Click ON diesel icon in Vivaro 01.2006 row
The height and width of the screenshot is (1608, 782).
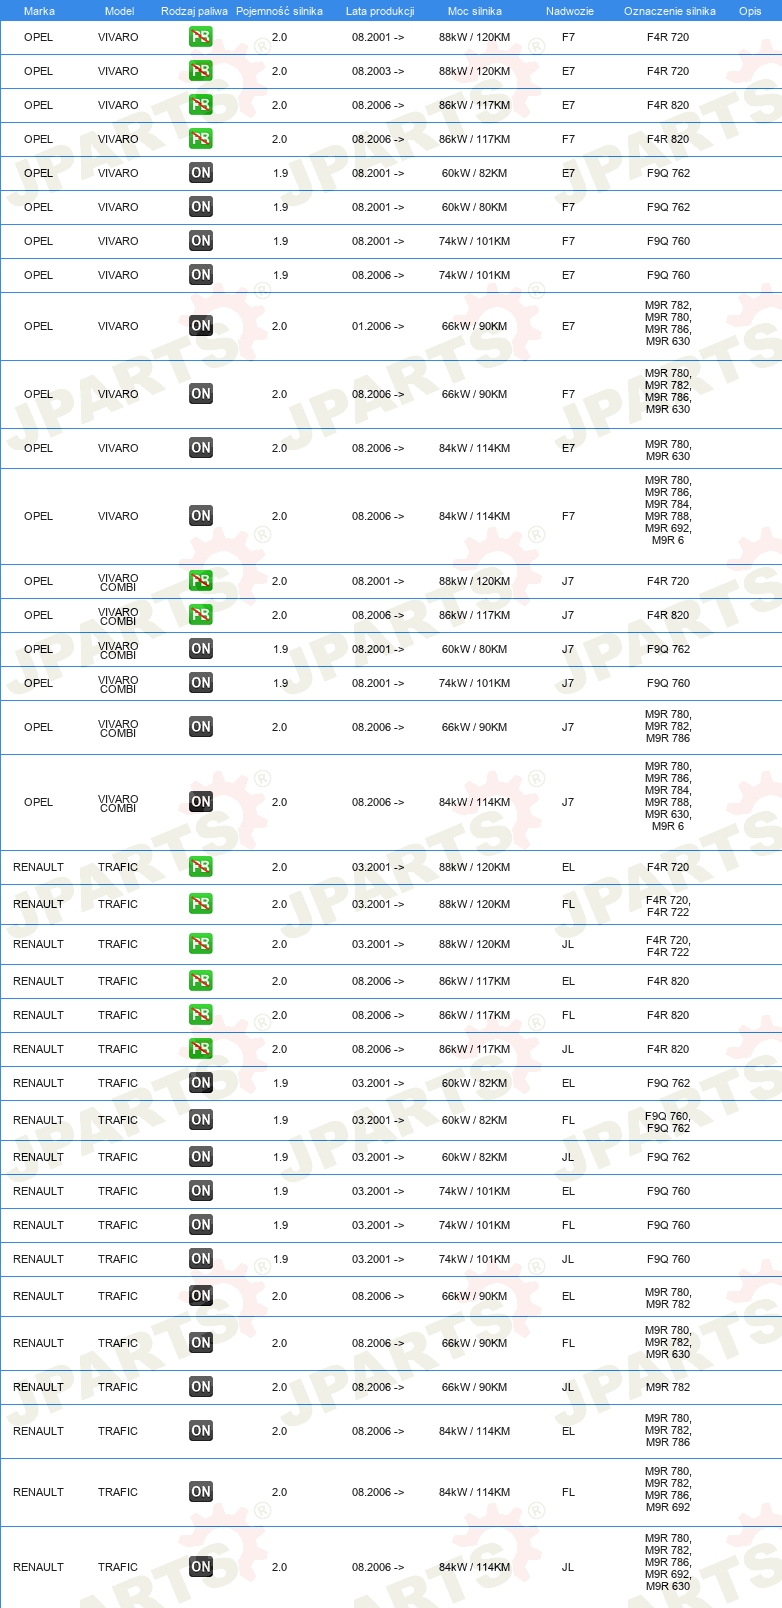[x=201, y=326]
